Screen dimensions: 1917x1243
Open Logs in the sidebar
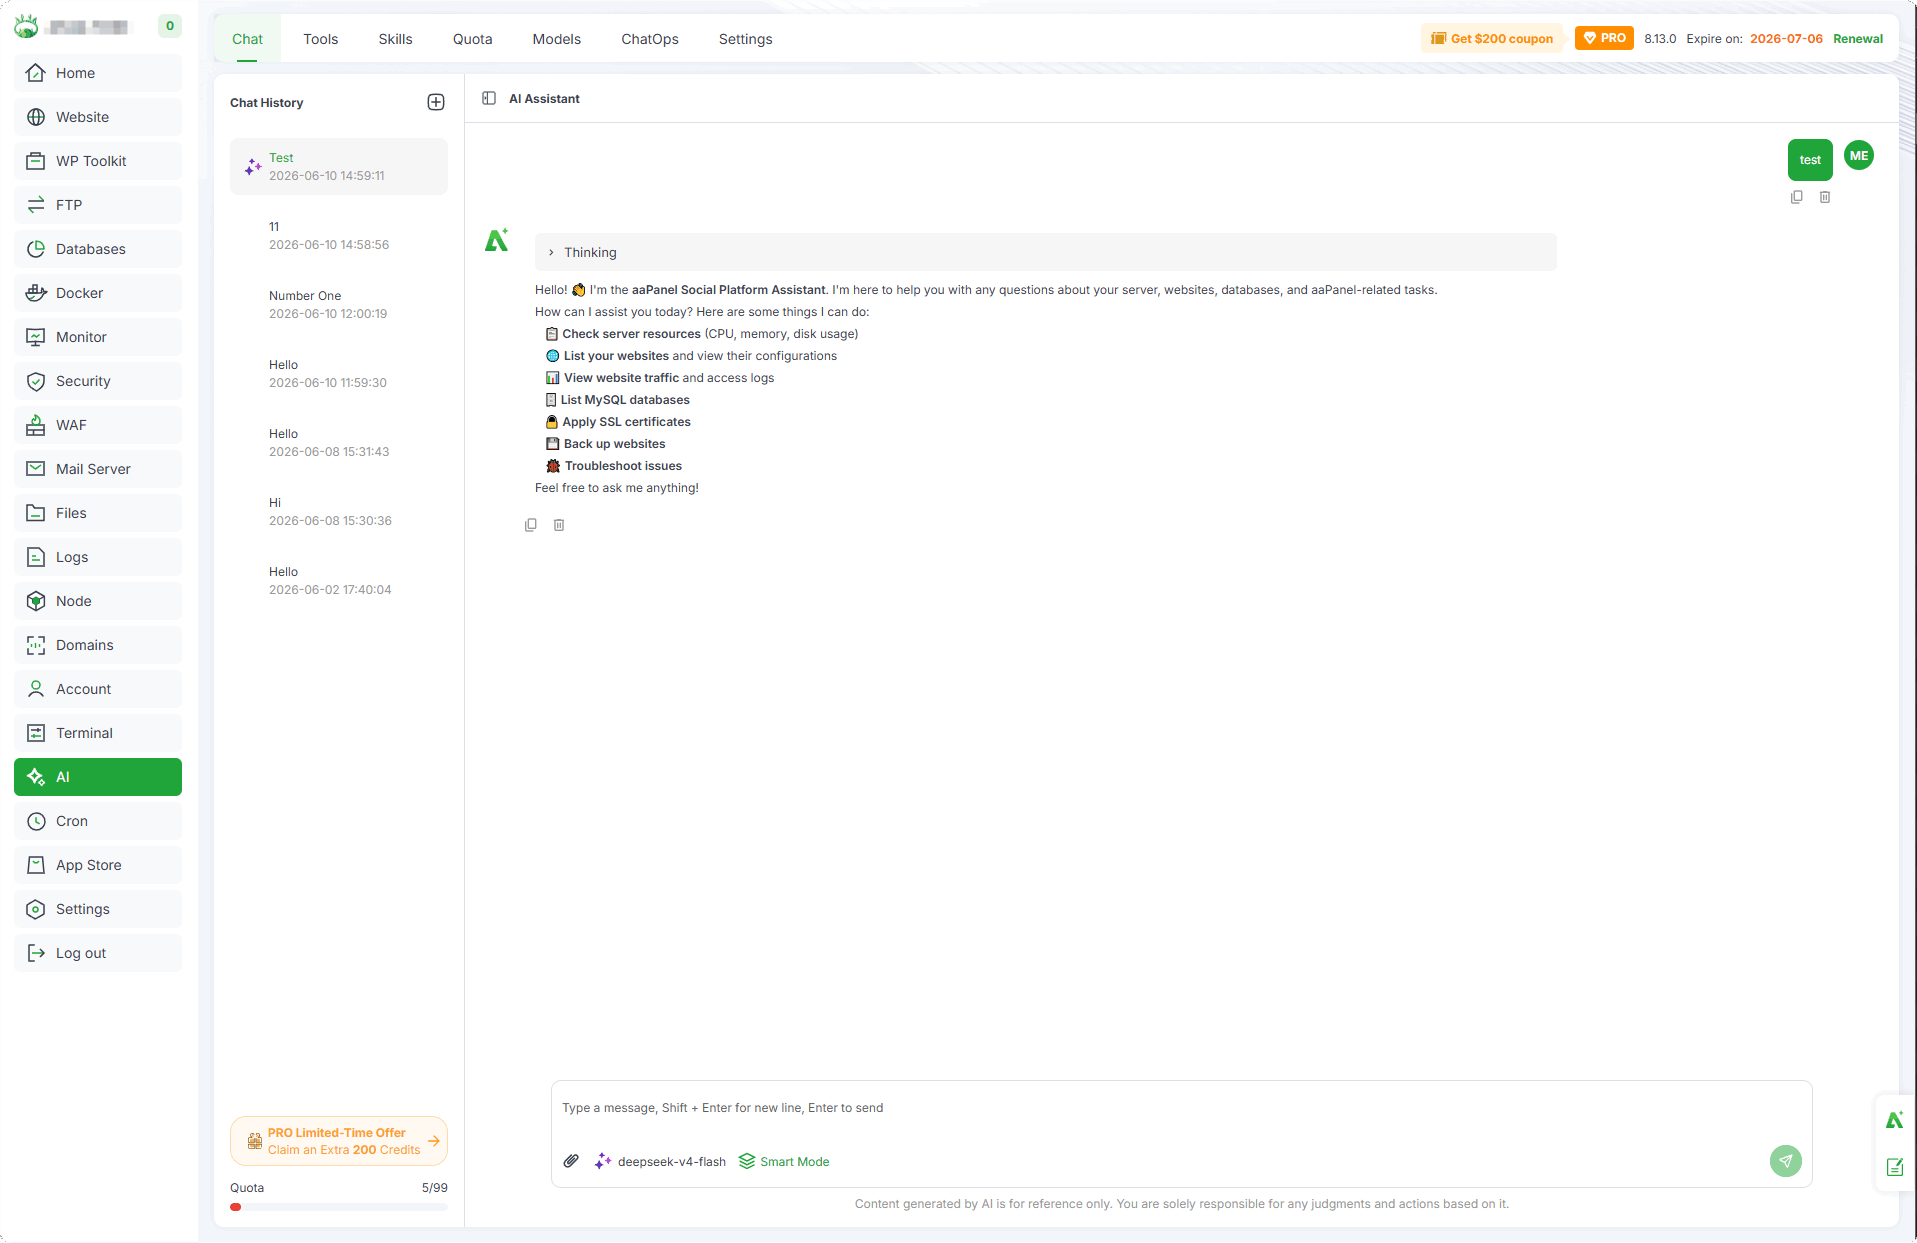[x=98, y=557]
